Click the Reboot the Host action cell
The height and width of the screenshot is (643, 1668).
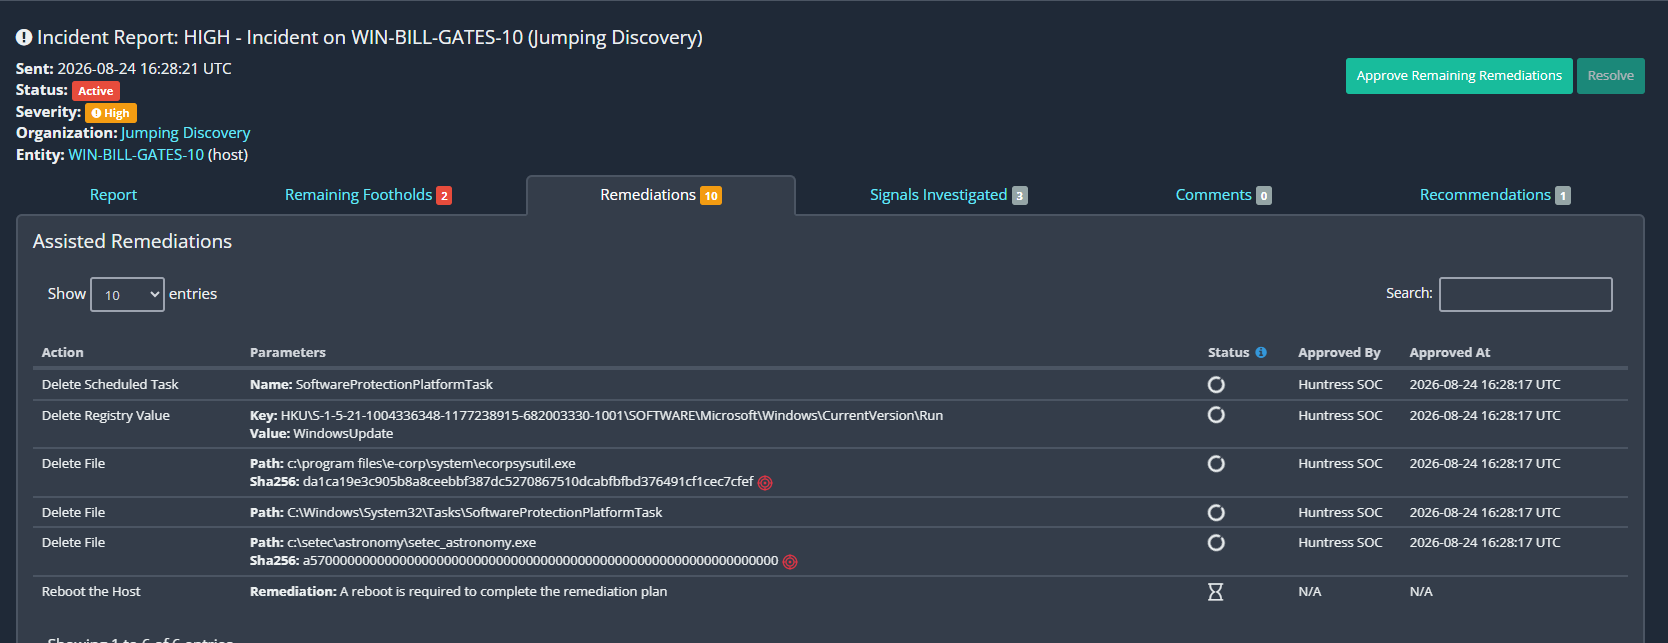pyautogui.click(x=91, y=591)
